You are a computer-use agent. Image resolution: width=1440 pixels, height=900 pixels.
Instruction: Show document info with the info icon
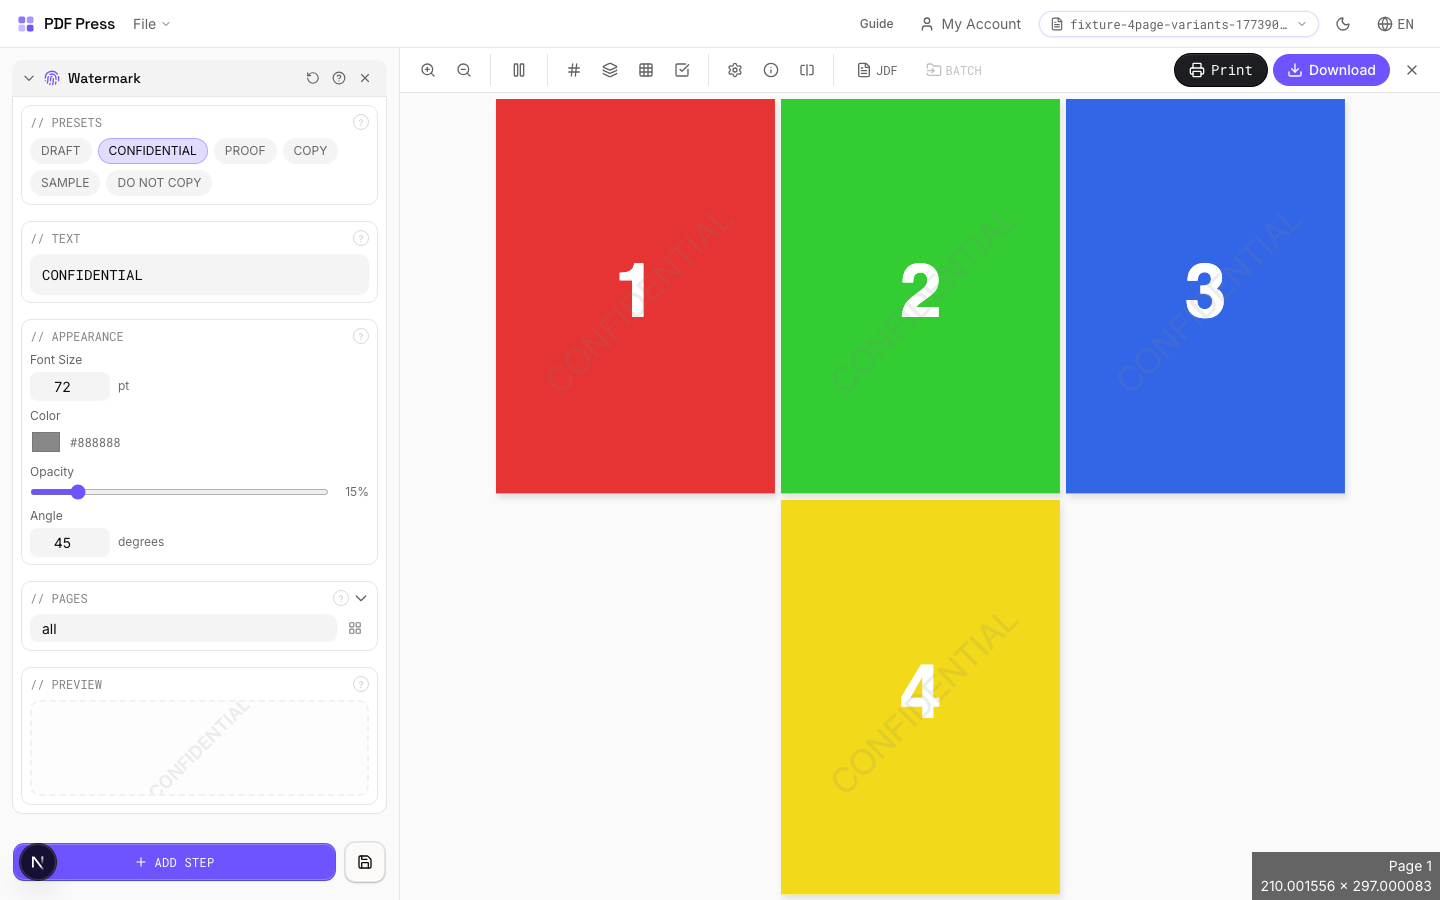pyautogui.click(x=771, y=70)
